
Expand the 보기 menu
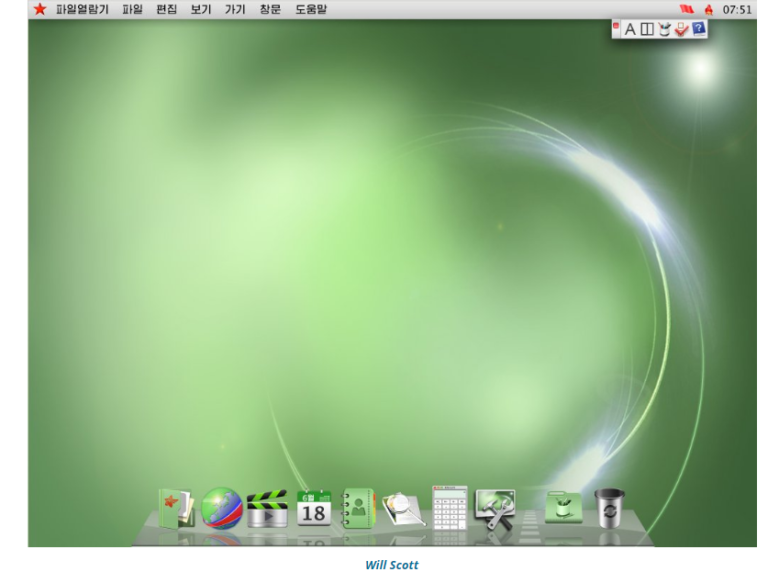pos(200,9)
